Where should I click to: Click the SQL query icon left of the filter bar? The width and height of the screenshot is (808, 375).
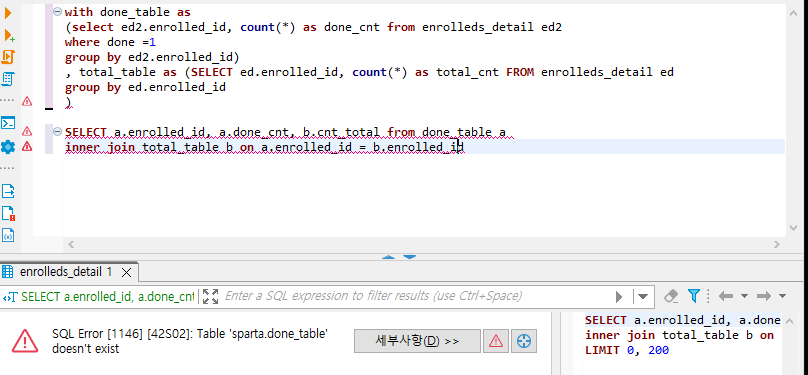coord(10,297)
